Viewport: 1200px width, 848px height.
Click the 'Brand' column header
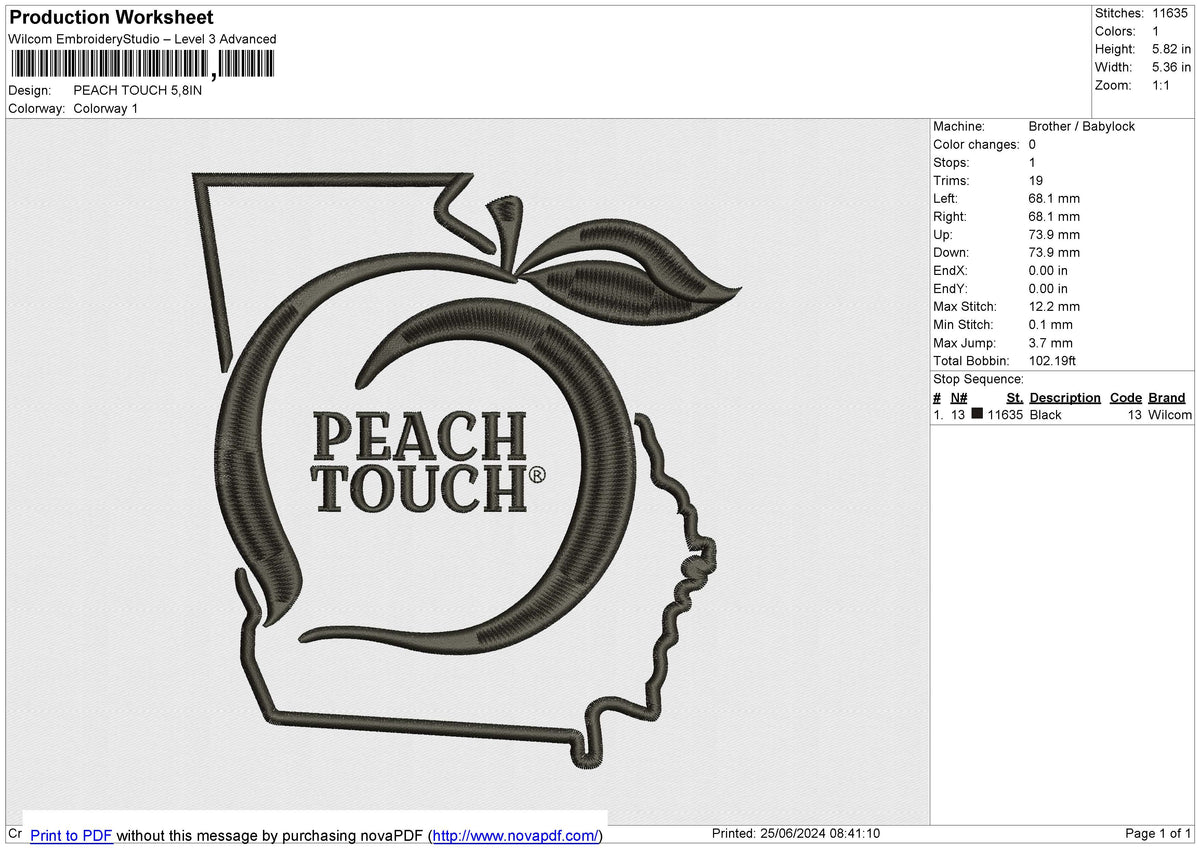click(1167, 397)
